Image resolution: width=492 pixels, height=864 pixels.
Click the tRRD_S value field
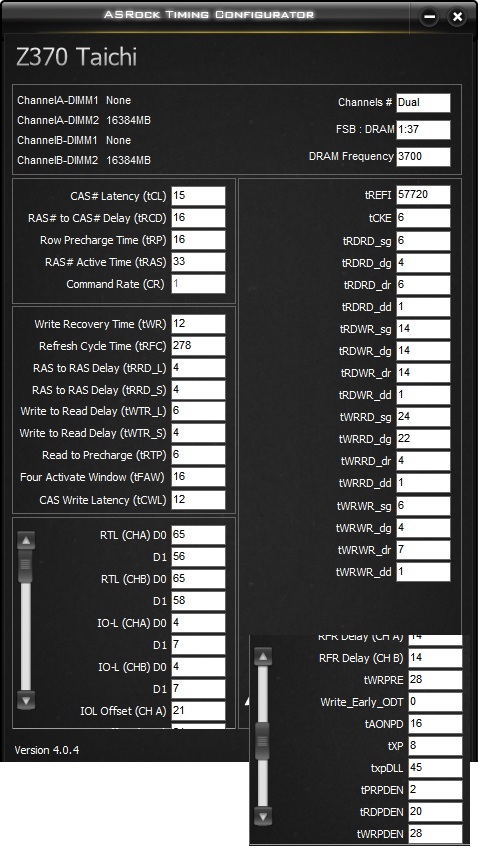coord(198,390)
